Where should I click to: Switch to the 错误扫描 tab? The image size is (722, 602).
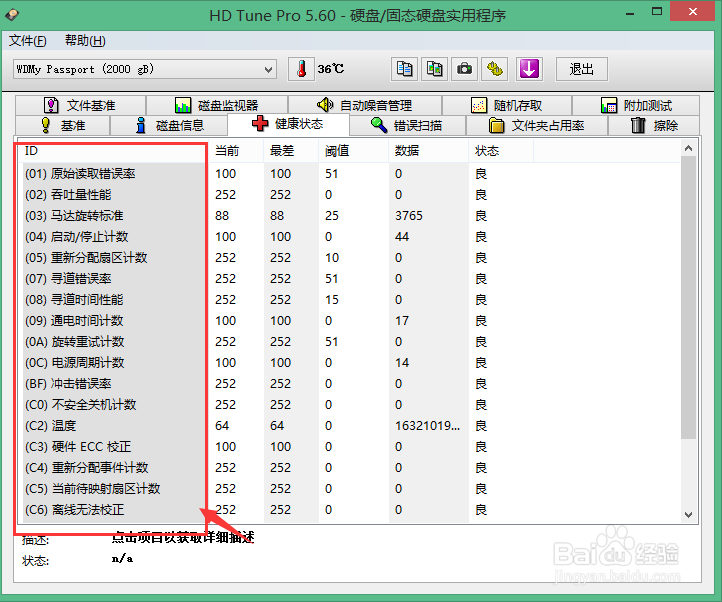pyautogui.click(x=407, y=125)
